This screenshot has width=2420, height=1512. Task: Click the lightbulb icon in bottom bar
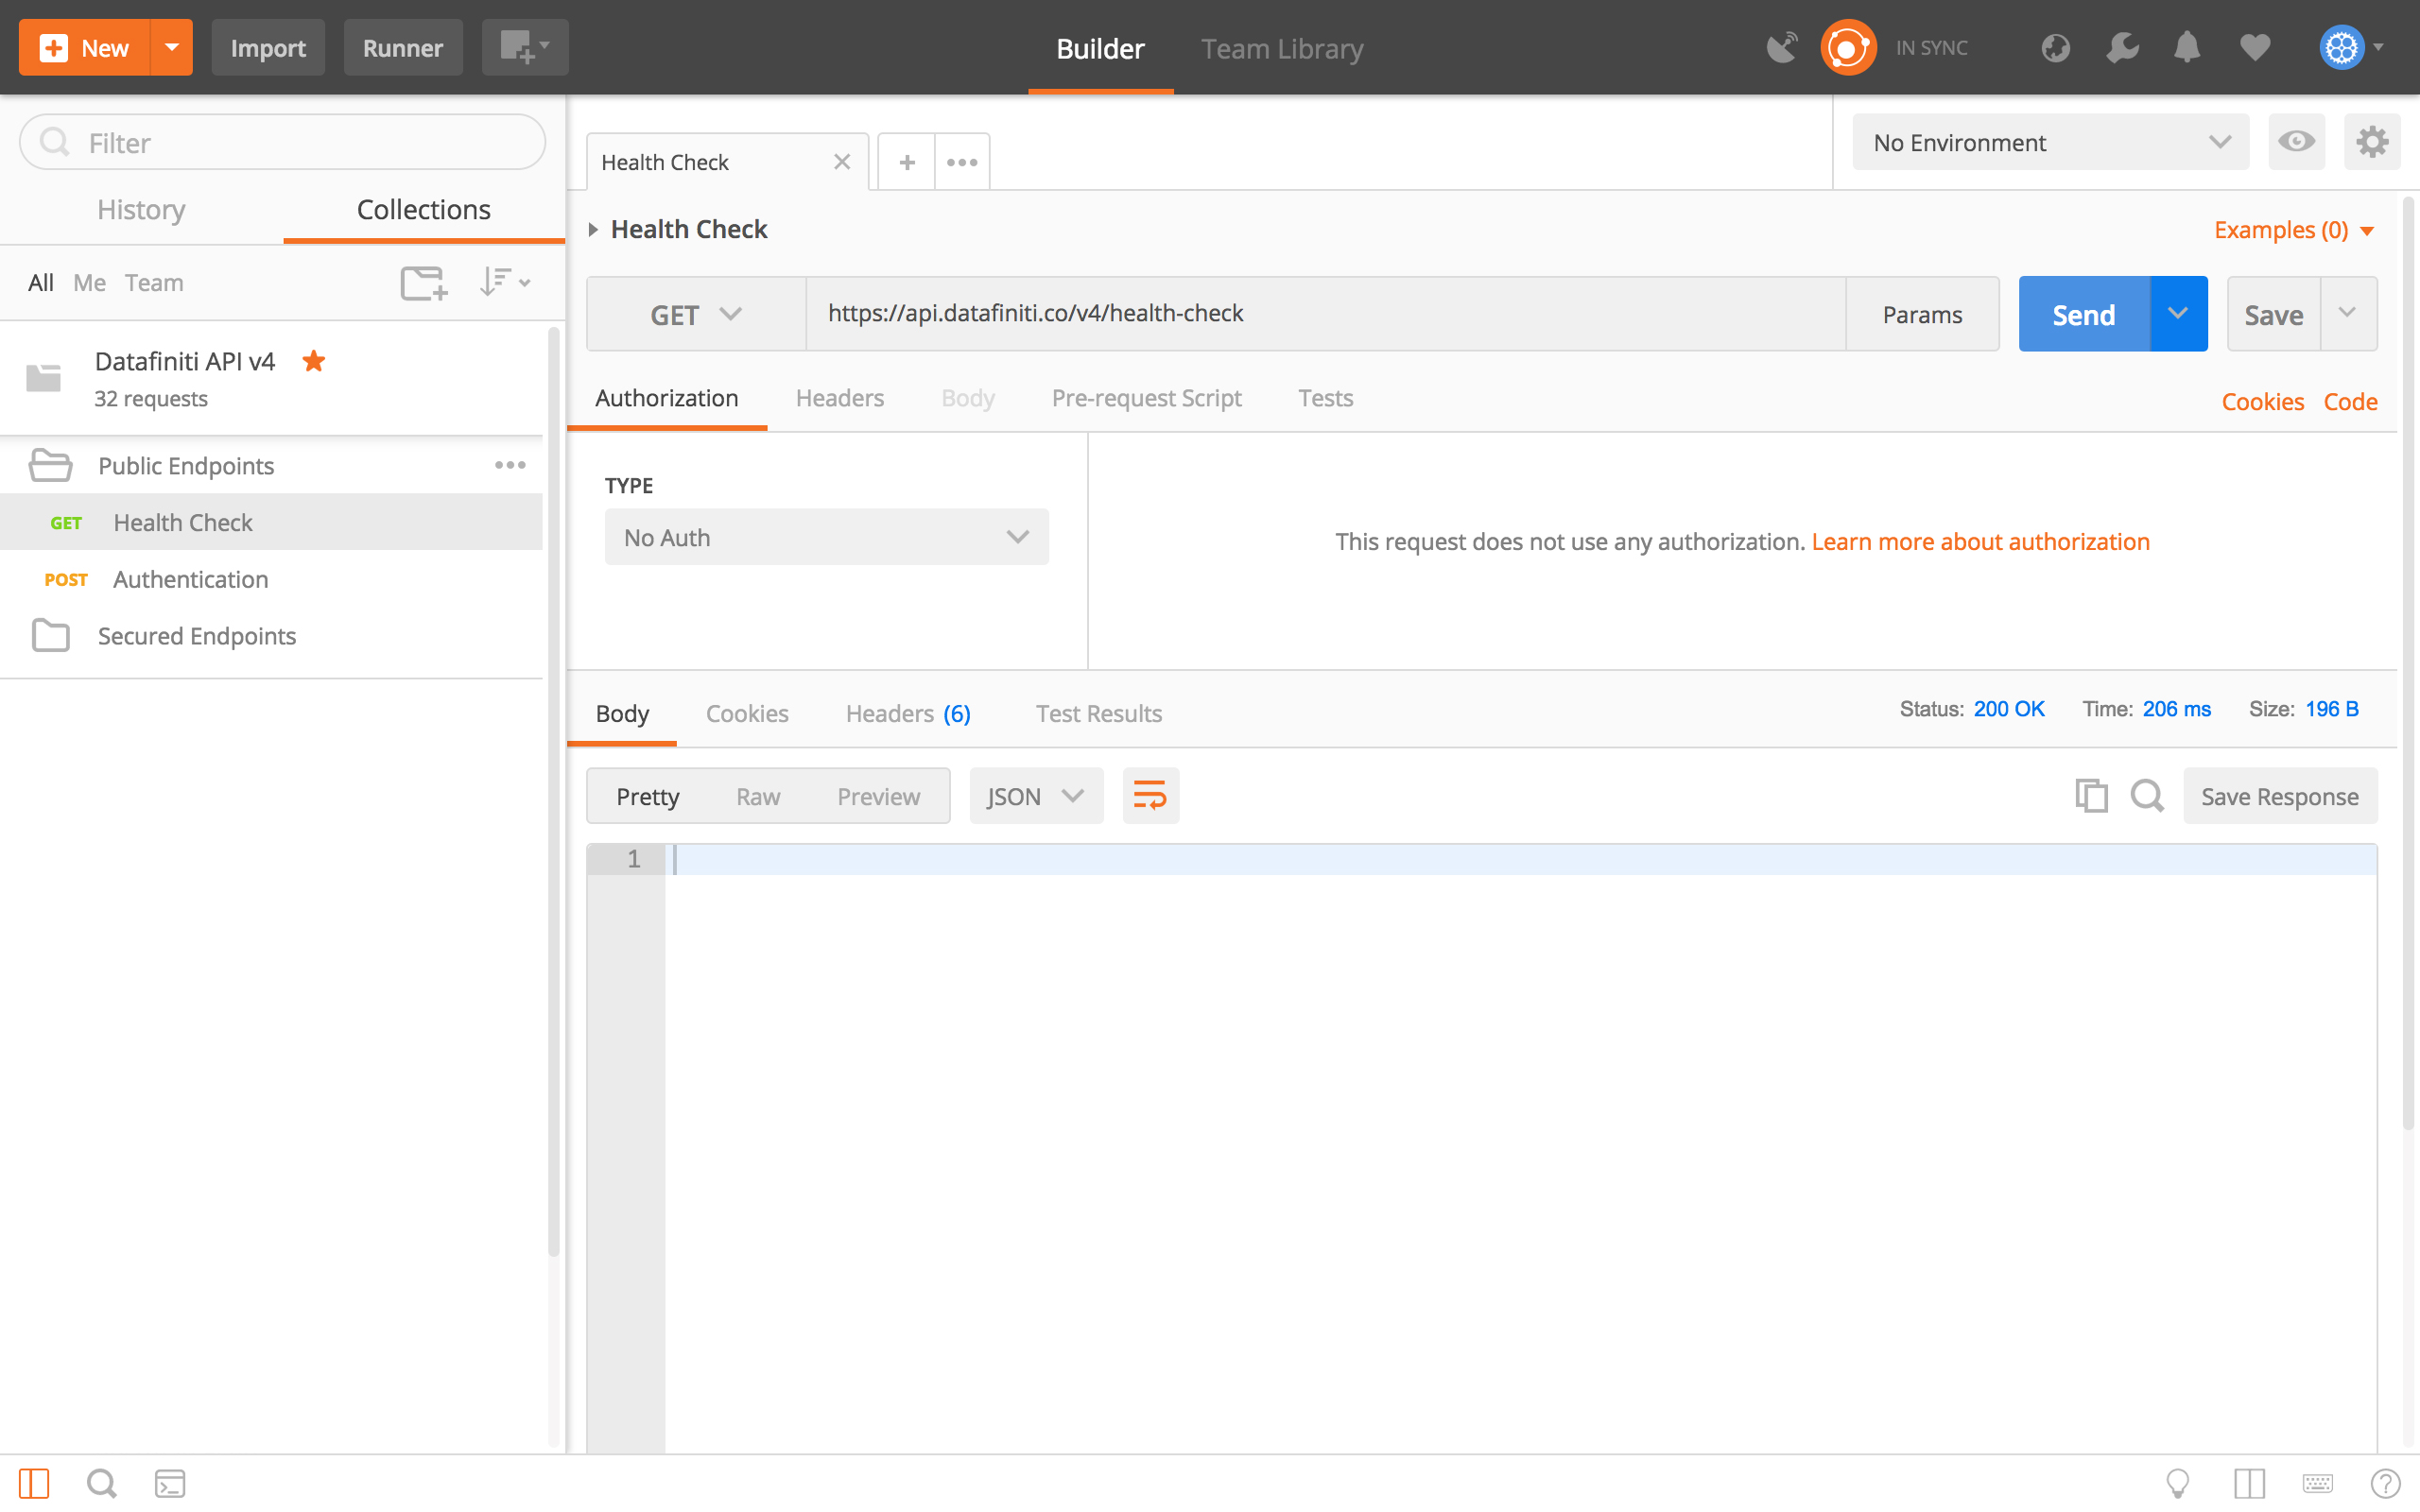point(2177,1484)
